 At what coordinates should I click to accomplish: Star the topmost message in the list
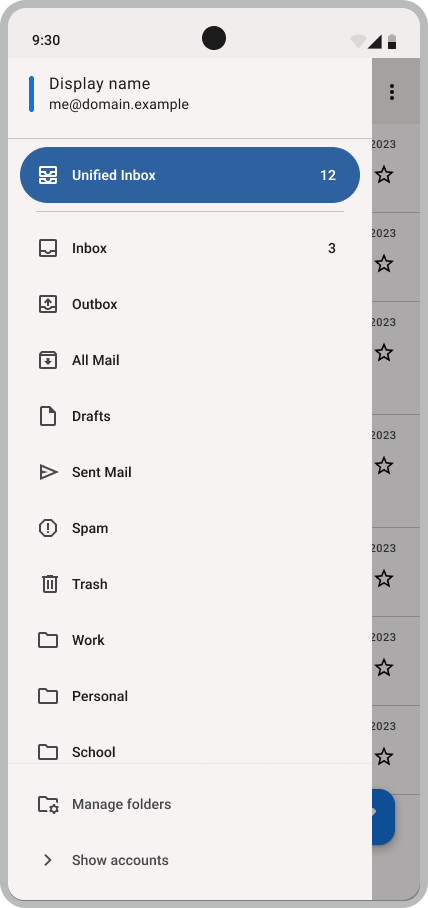pos(384,174)
